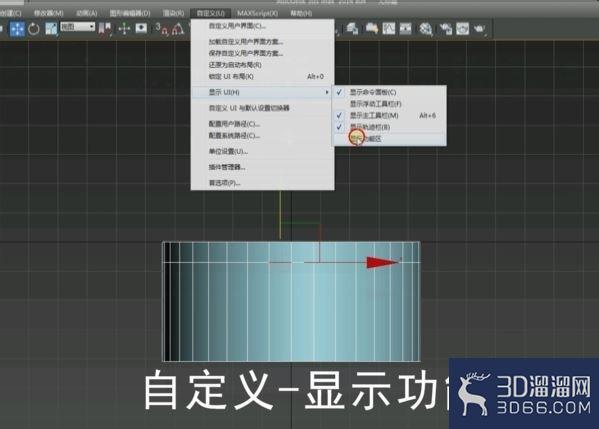Check 显示浮动工具栏(F) in submenu
Image resolution: width=599 pixels, height=429 pixels.
click(389, 104)
